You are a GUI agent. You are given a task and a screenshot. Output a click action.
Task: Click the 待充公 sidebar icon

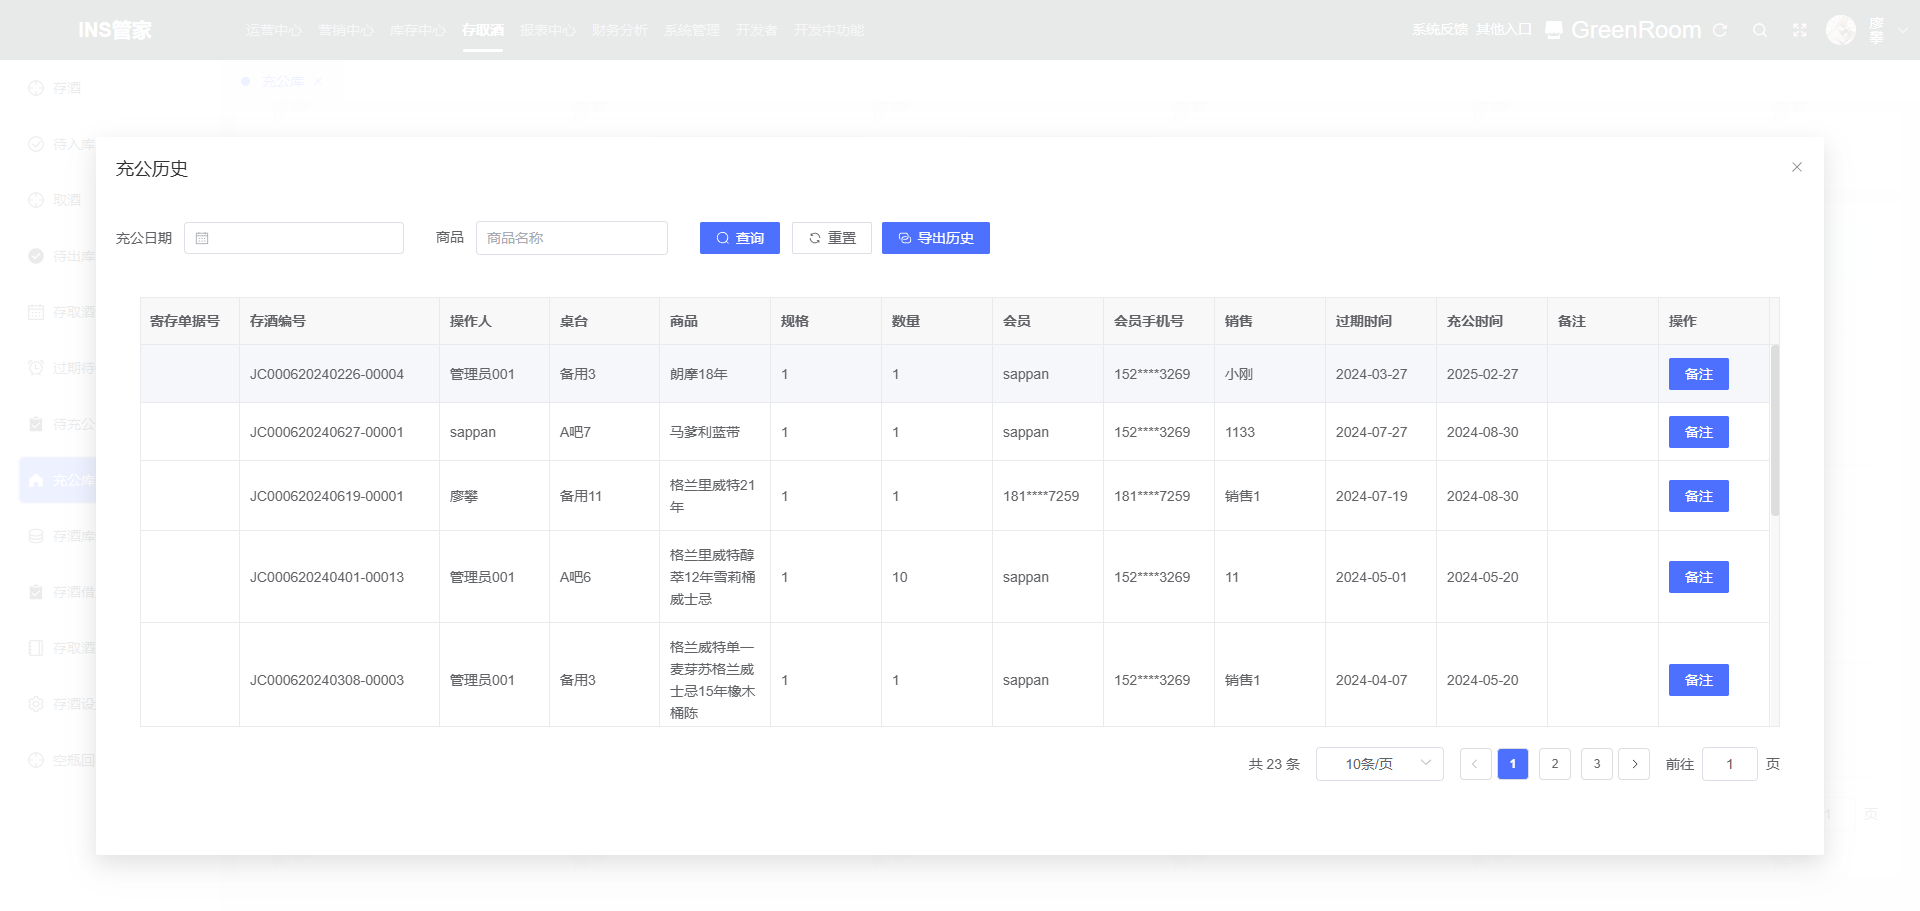(36, 424)
